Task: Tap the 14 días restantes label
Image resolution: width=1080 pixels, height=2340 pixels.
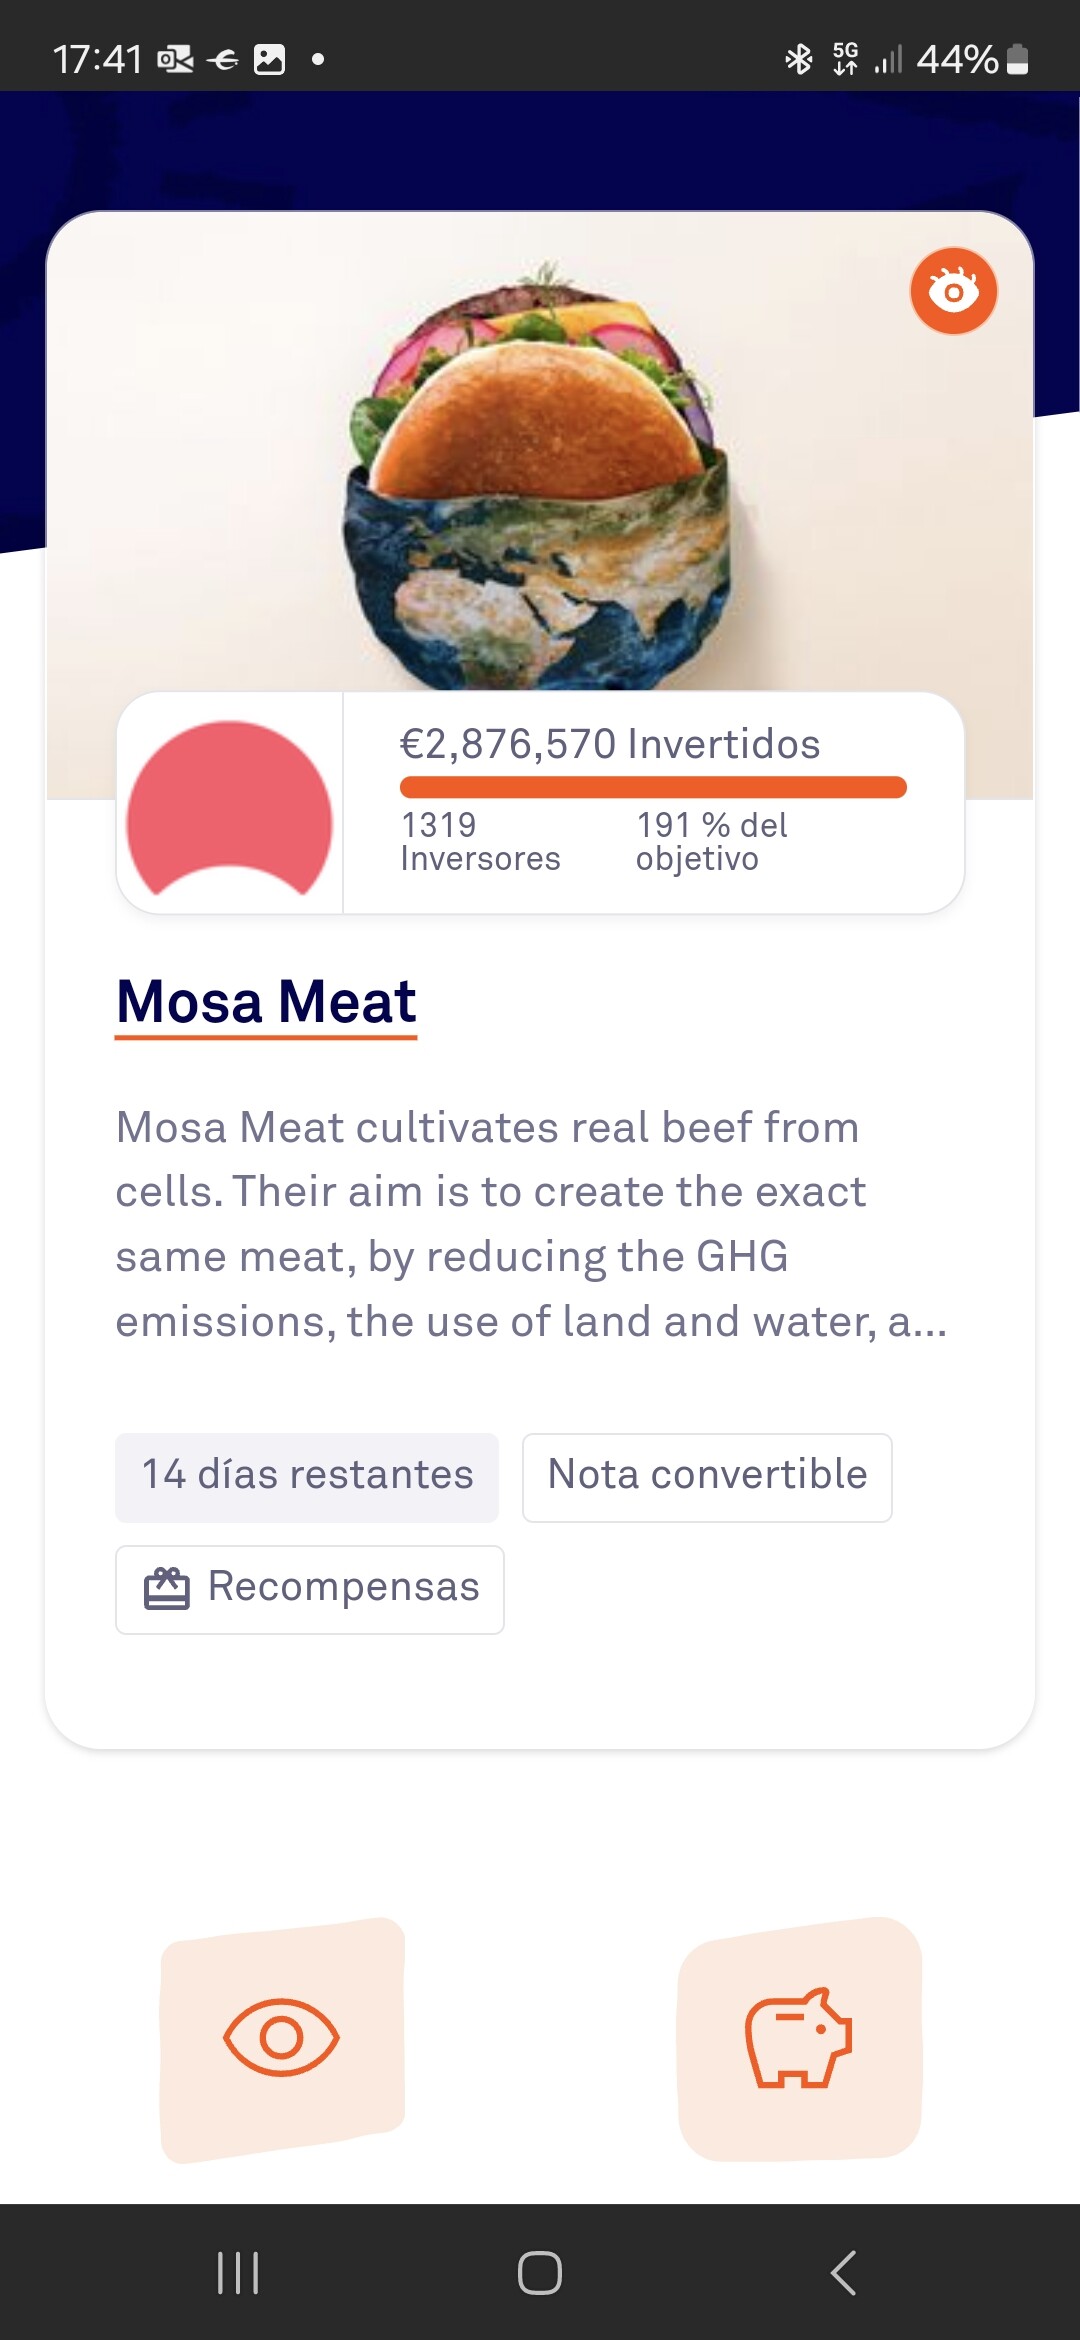Action: point(307,1477)
